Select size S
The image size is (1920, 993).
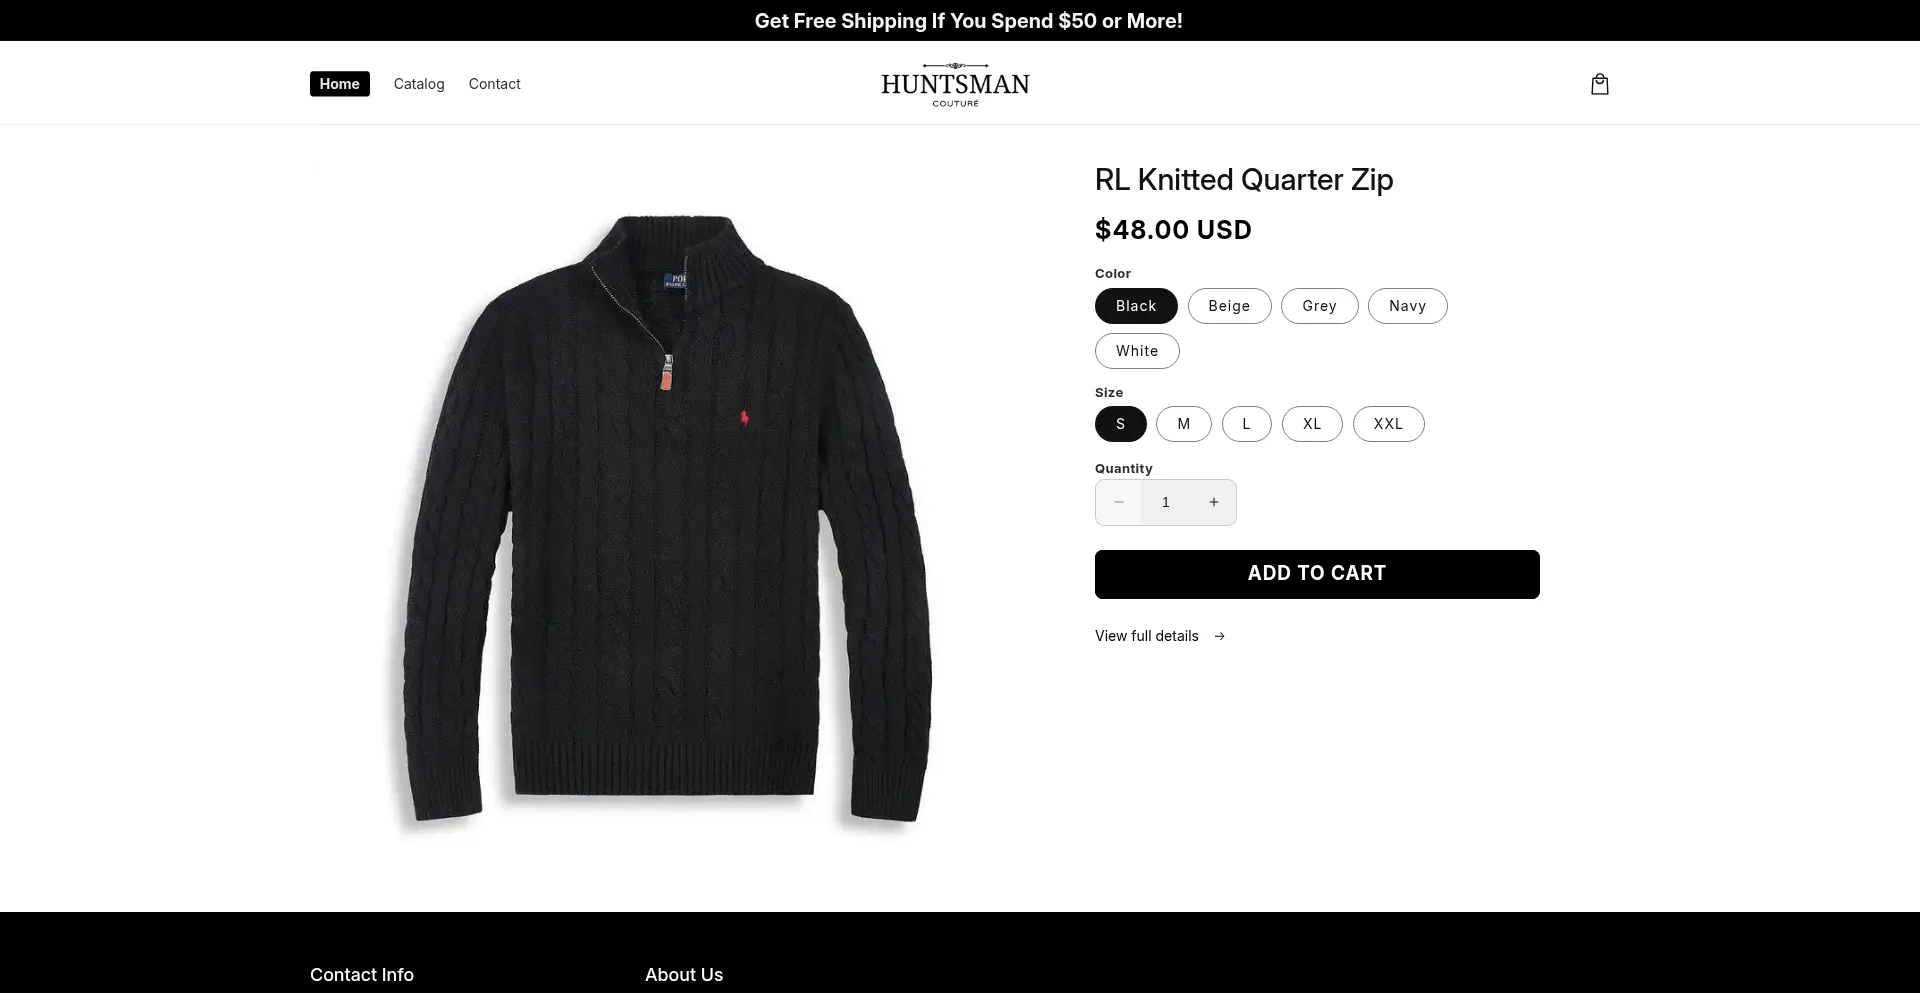[x=1120, y=424]
